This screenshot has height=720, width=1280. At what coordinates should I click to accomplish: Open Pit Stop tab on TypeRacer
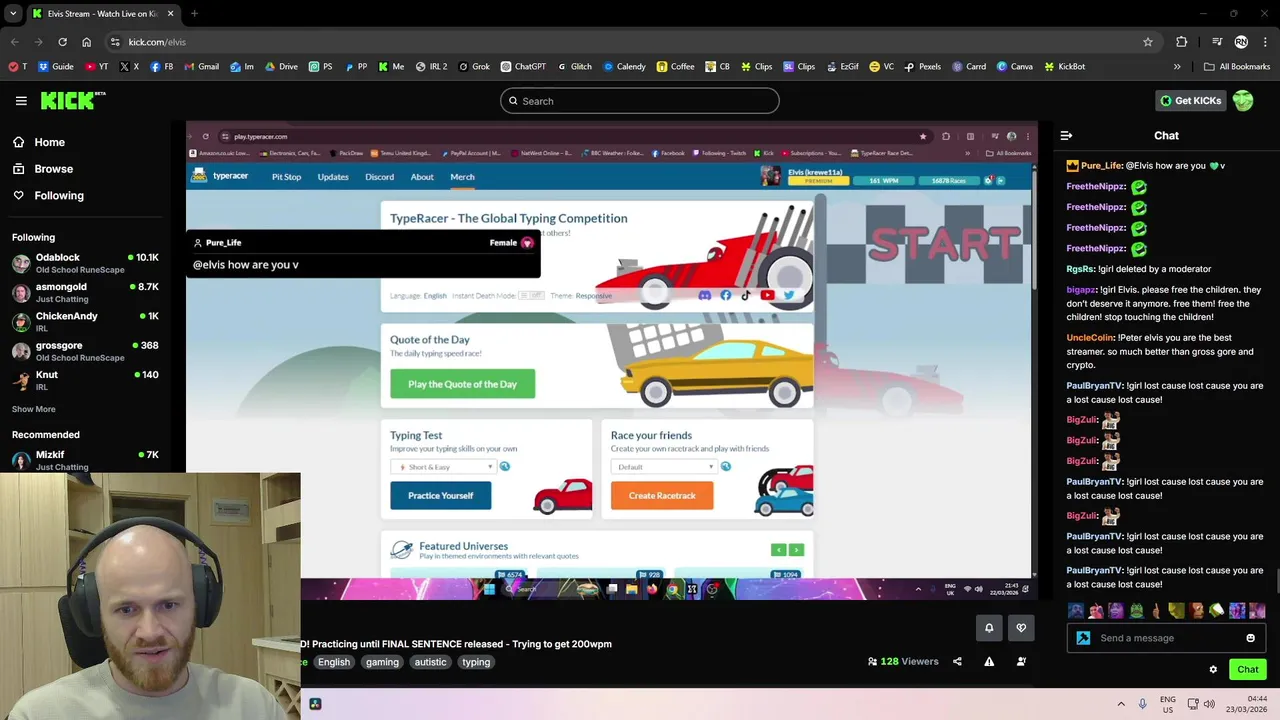pos(286,177)
